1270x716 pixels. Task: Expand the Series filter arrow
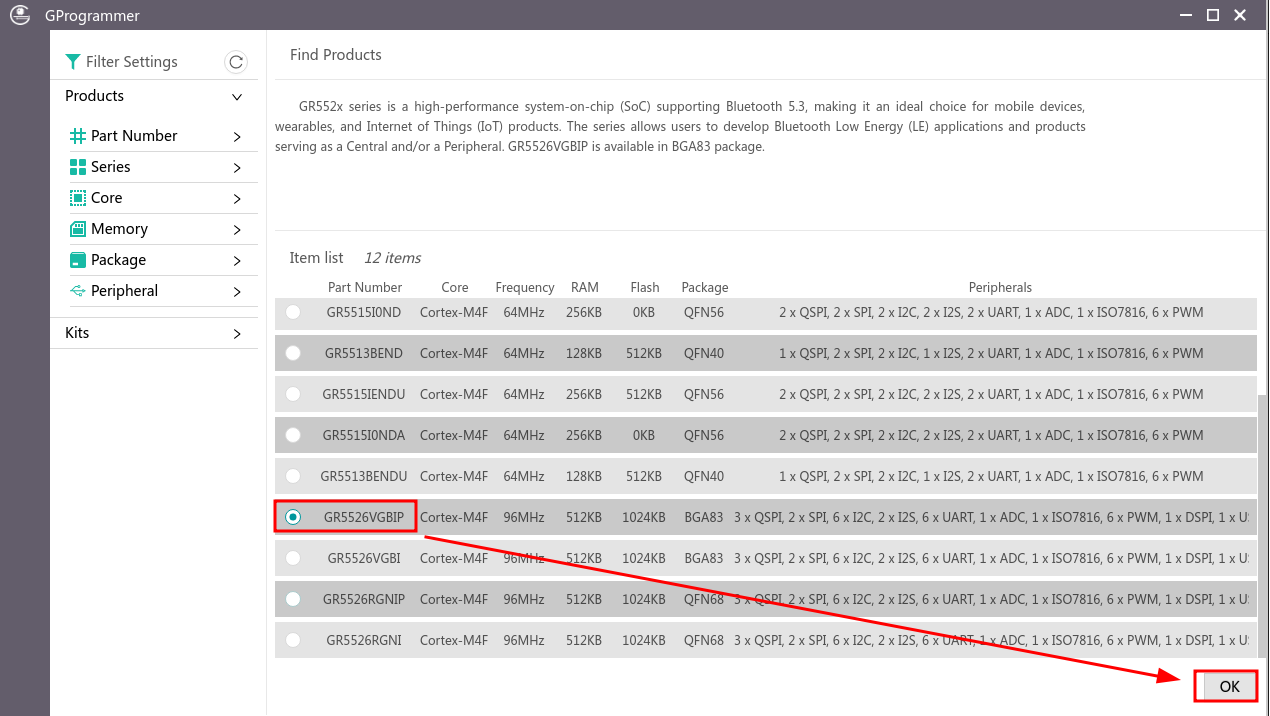click(x=237, y=167)
